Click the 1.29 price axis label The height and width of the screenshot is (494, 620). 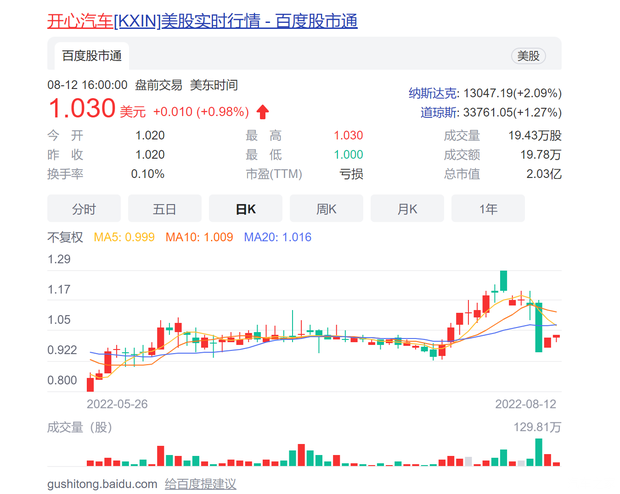(59, 259)
